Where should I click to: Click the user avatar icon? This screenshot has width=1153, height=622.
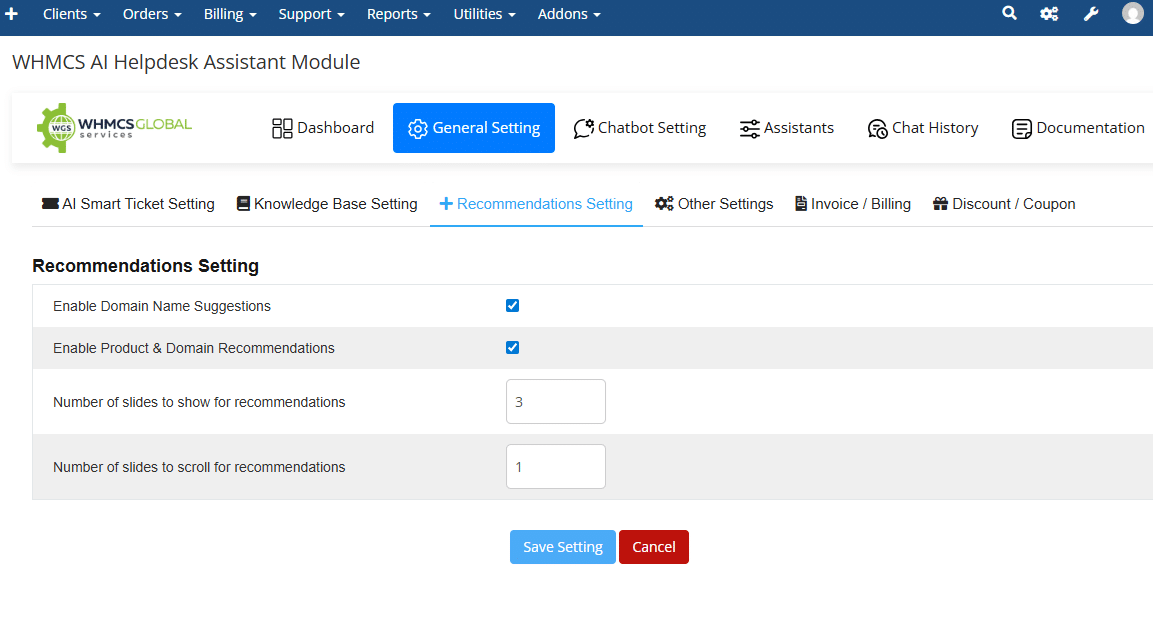coord(1132,14)
